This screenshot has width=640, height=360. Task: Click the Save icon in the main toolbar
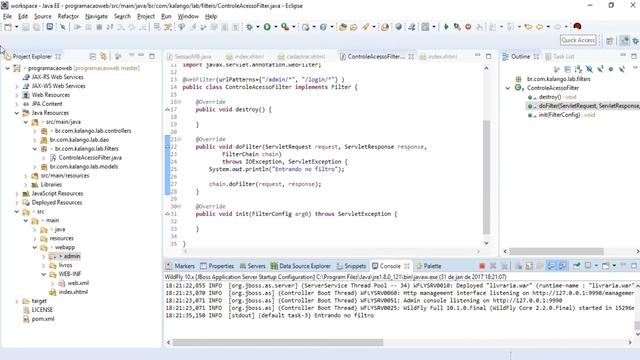click(25, 27)
